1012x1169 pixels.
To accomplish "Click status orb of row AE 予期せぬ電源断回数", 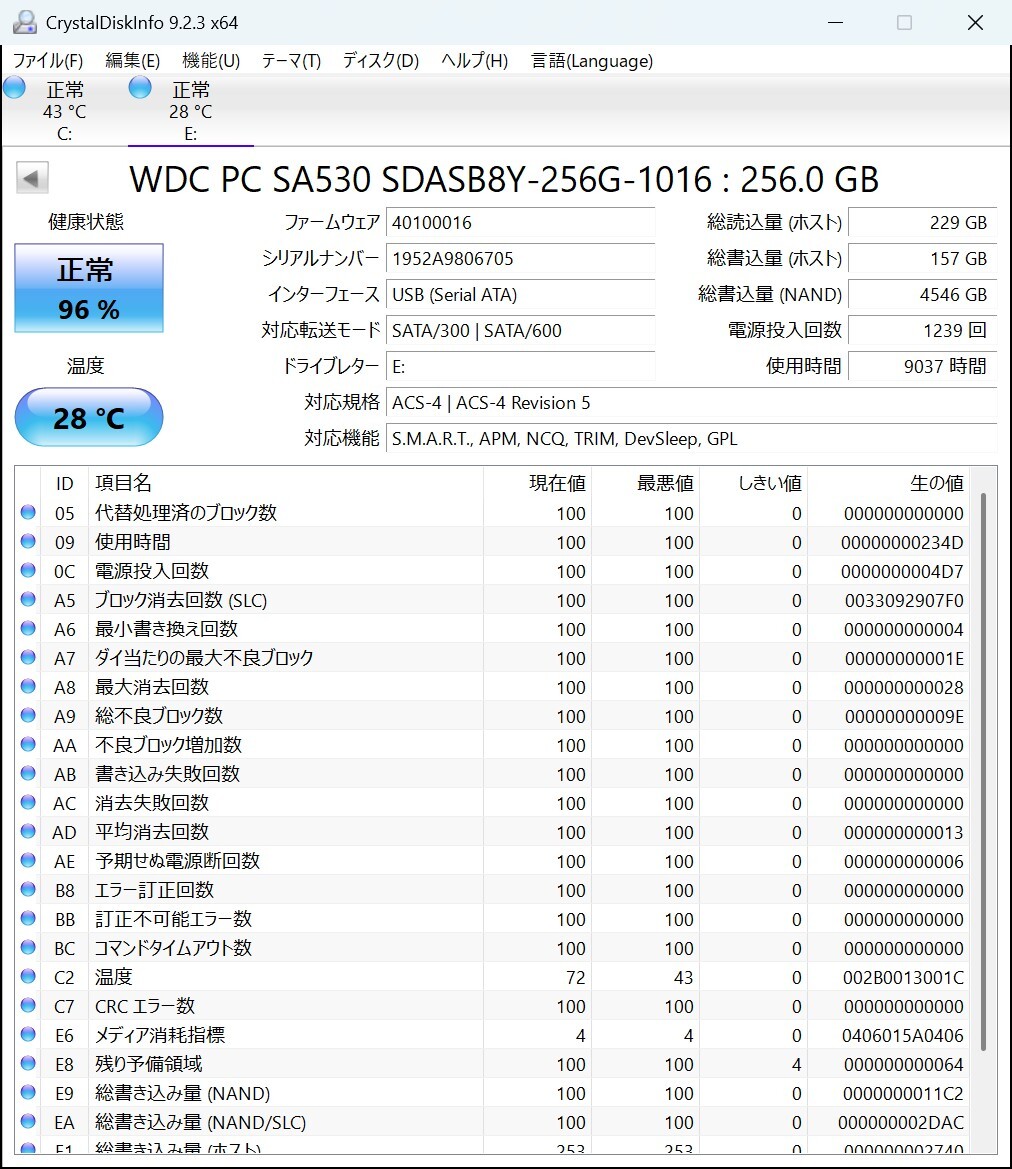I will 28,860.
